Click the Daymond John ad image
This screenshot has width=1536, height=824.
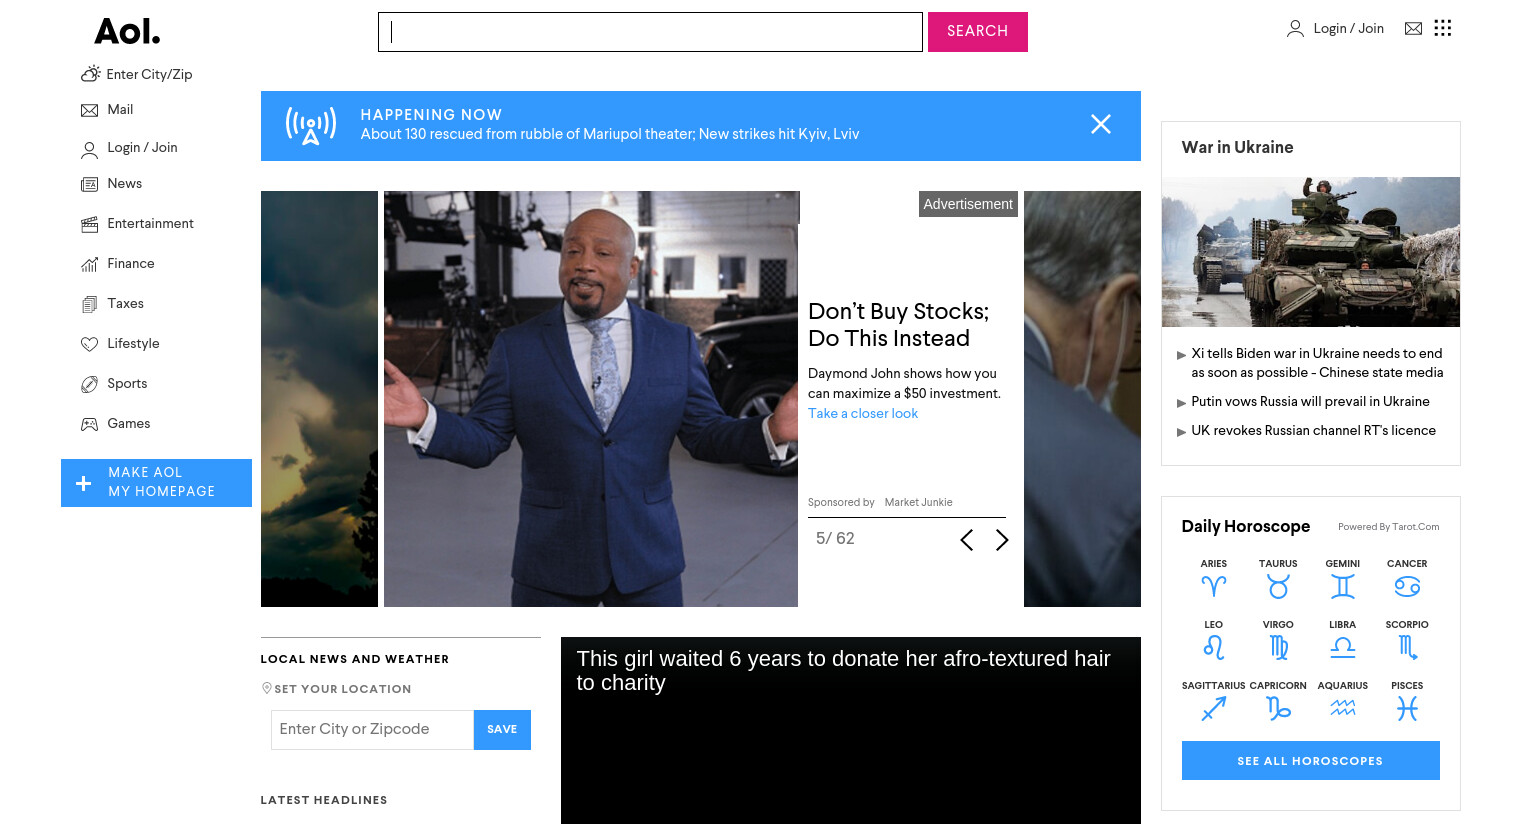591,399
